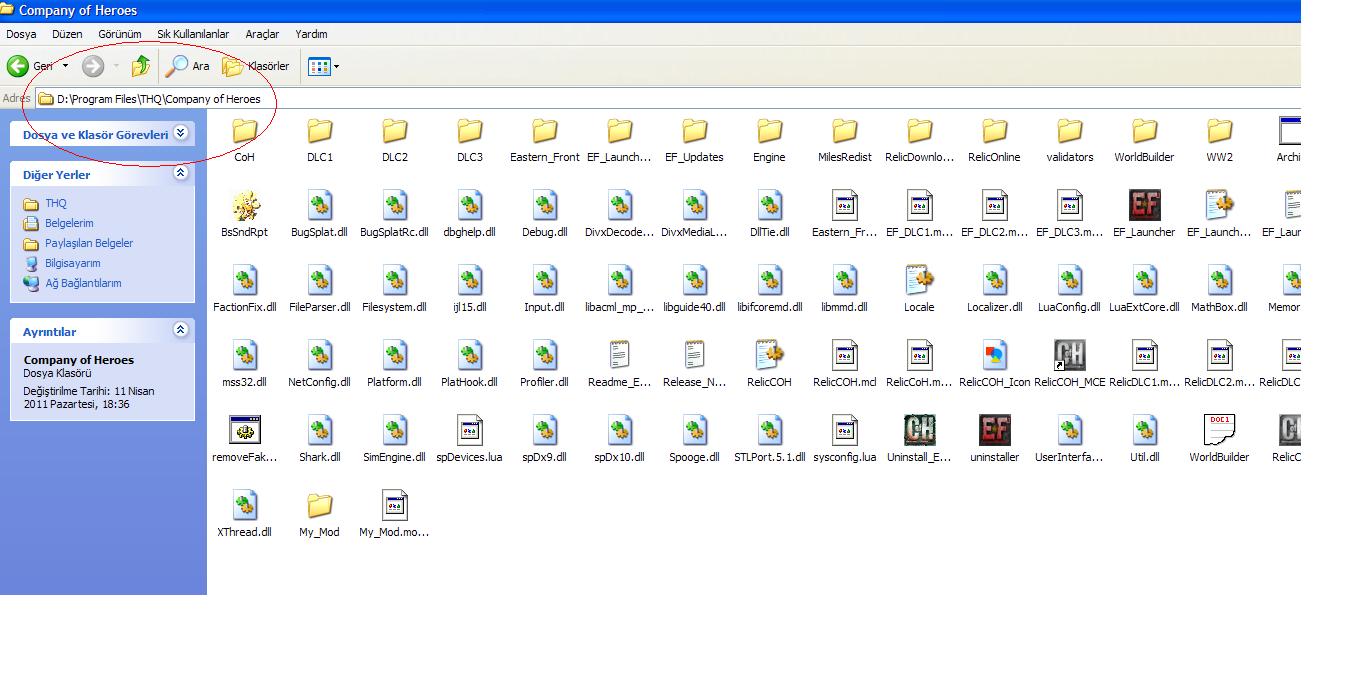Select the RelicOnline folder
Screen dimensions: 1360x691
click(x=994, y=140)
